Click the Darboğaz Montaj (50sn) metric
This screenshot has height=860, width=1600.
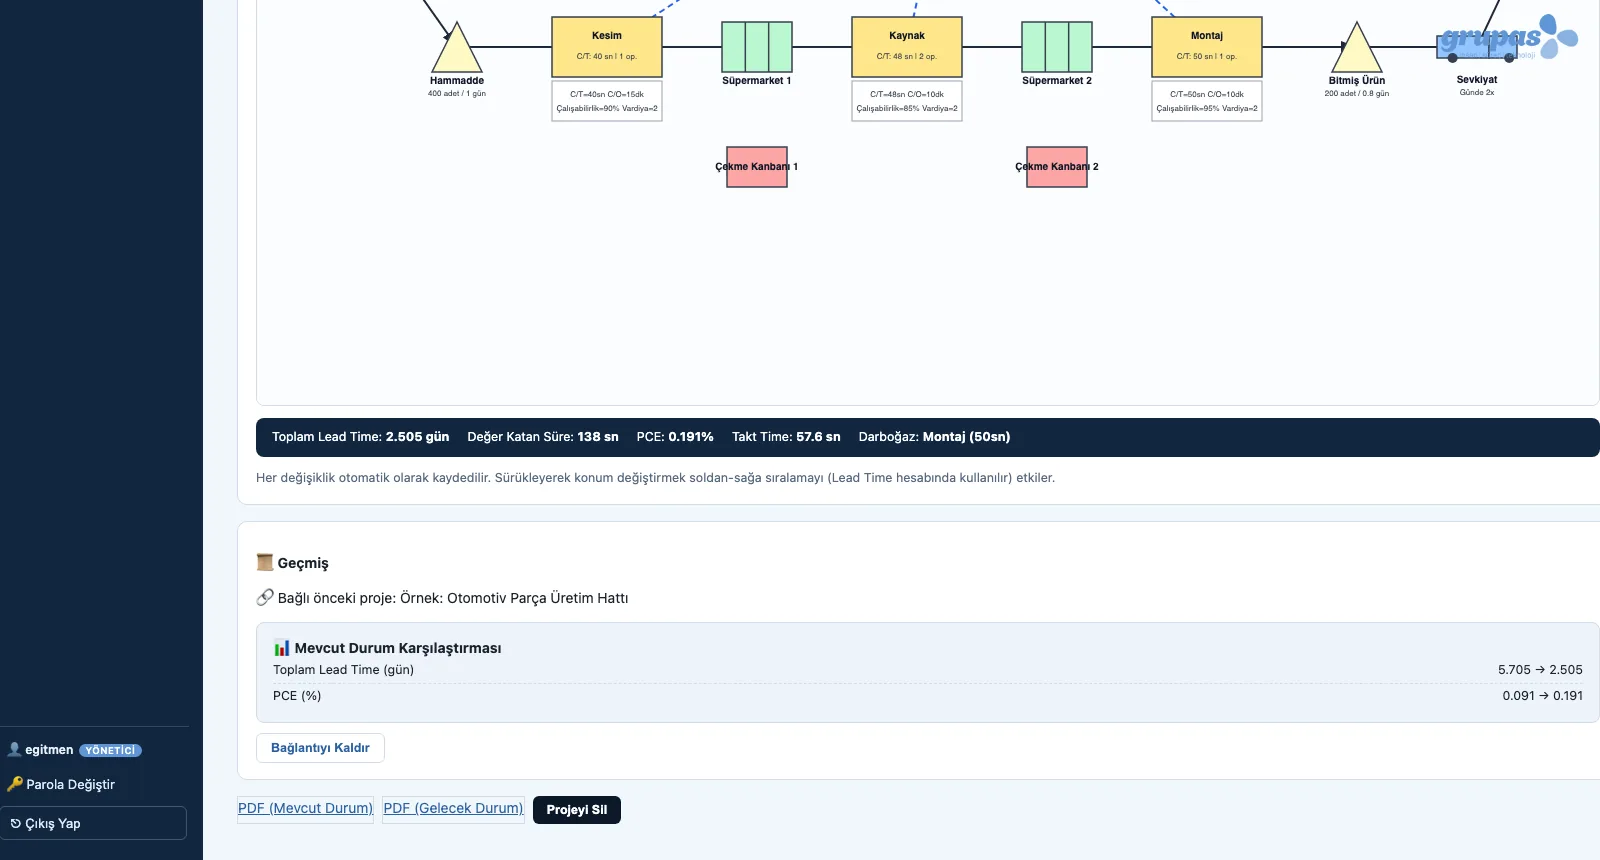coord(934,437)
